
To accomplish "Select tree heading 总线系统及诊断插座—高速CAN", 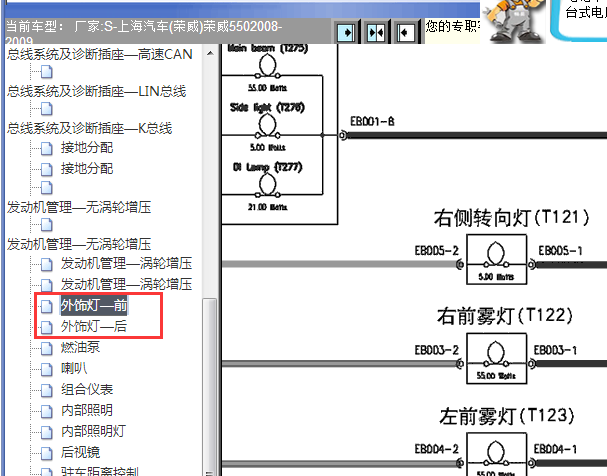I will click(99, 54).
